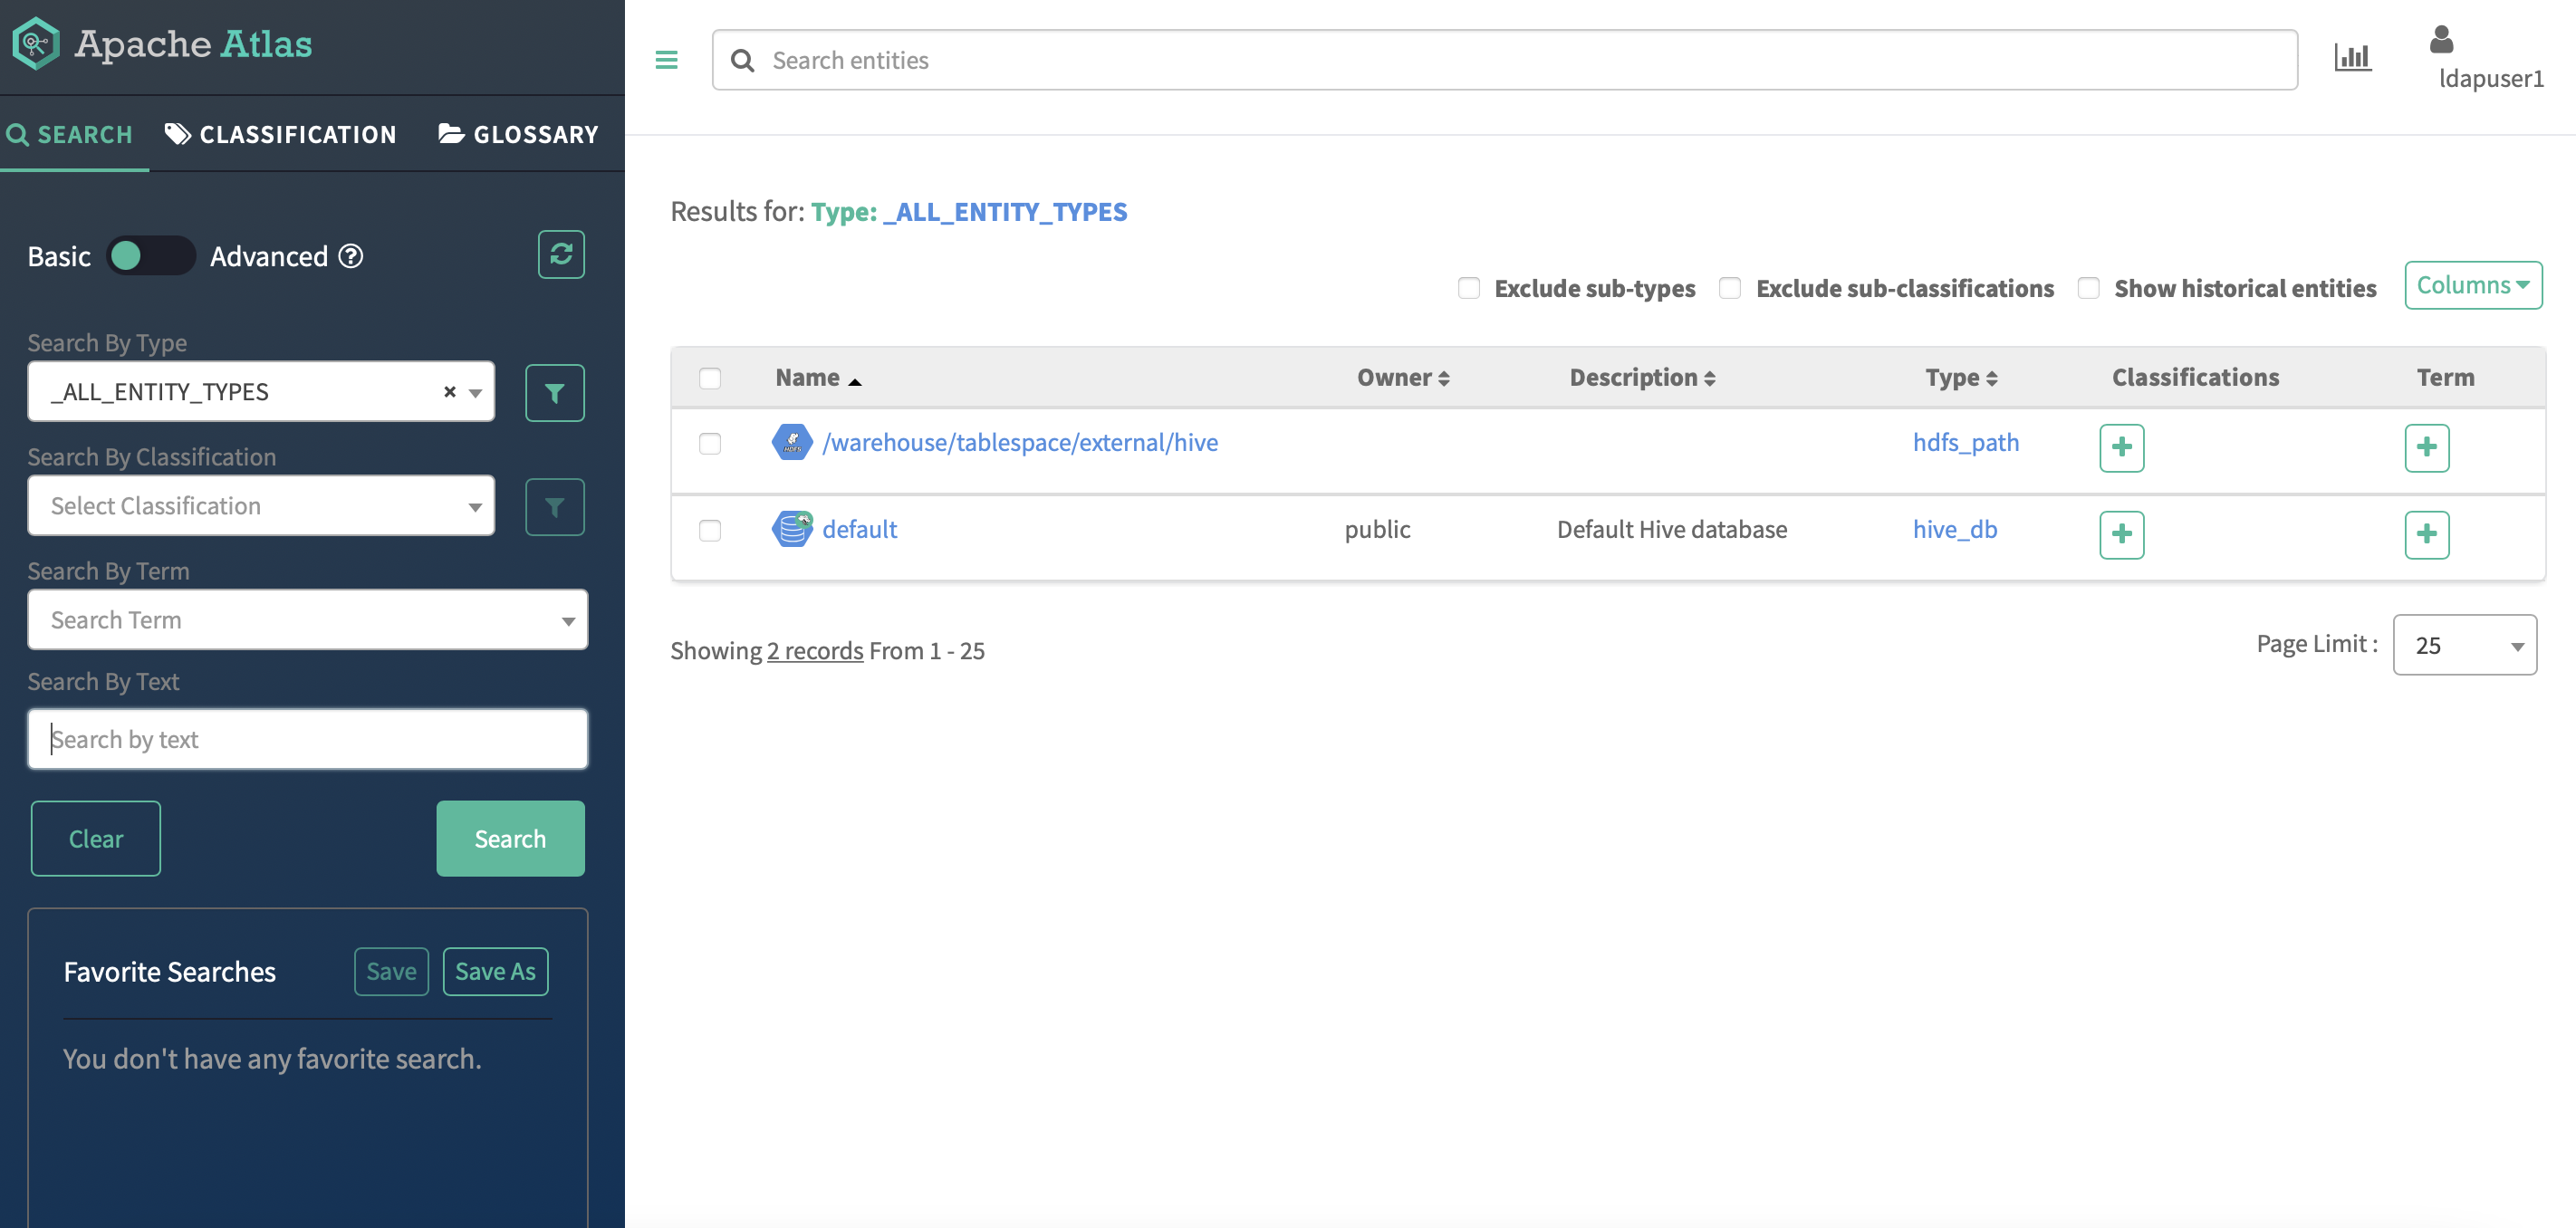Screen dimensions: 2576x1228
Task: Select the default entity row checkbox
Action: coord(710,530)
